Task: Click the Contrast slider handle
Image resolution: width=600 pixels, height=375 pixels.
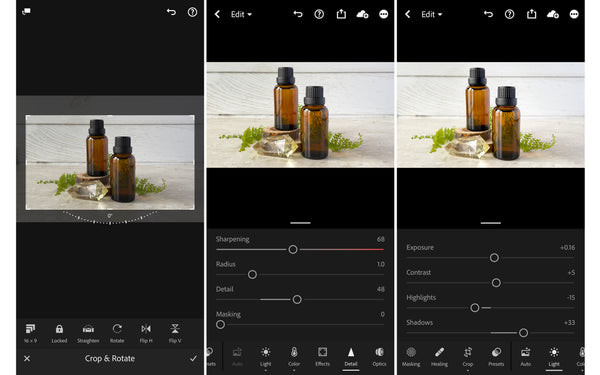Action: coord(496,283)
